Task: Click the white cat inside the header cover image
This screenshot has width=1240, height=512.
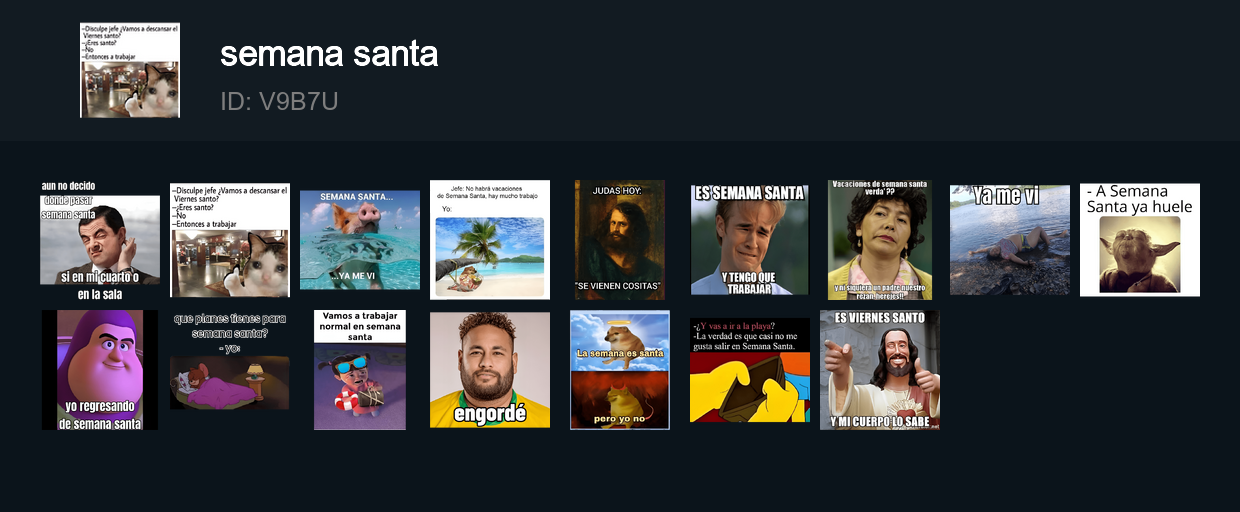Action: point(154,90)
